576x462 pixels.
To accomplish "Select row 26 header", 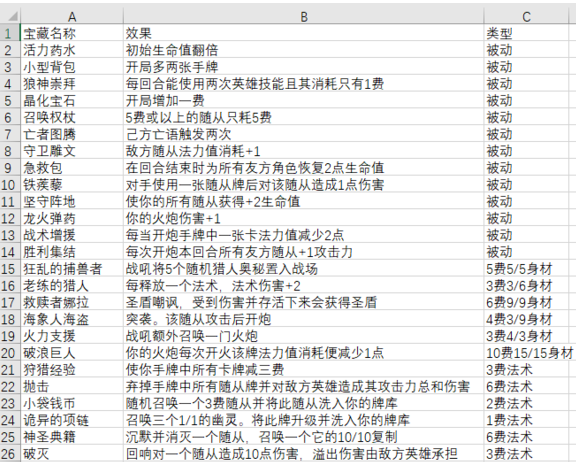I will 10,454.
